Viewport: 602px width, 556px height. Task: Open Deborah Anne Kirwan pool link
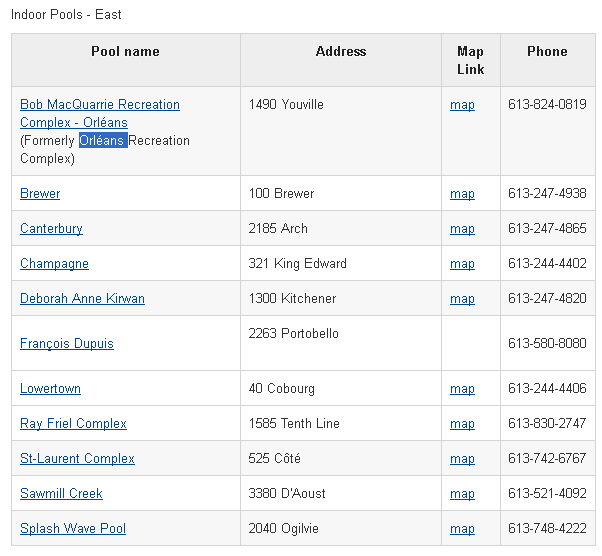(x=82, y=299)
